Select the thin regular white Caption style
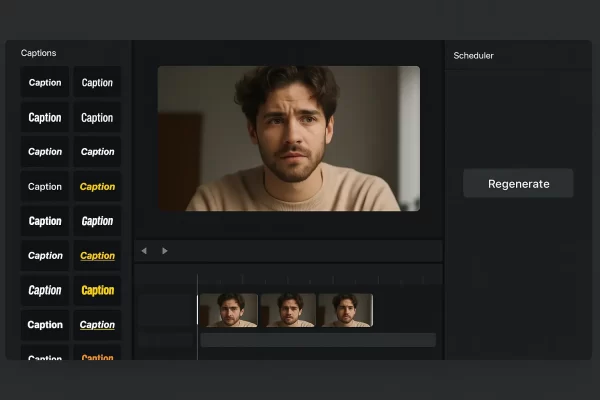This screenshot has height=400, width=600. (45, 187)
